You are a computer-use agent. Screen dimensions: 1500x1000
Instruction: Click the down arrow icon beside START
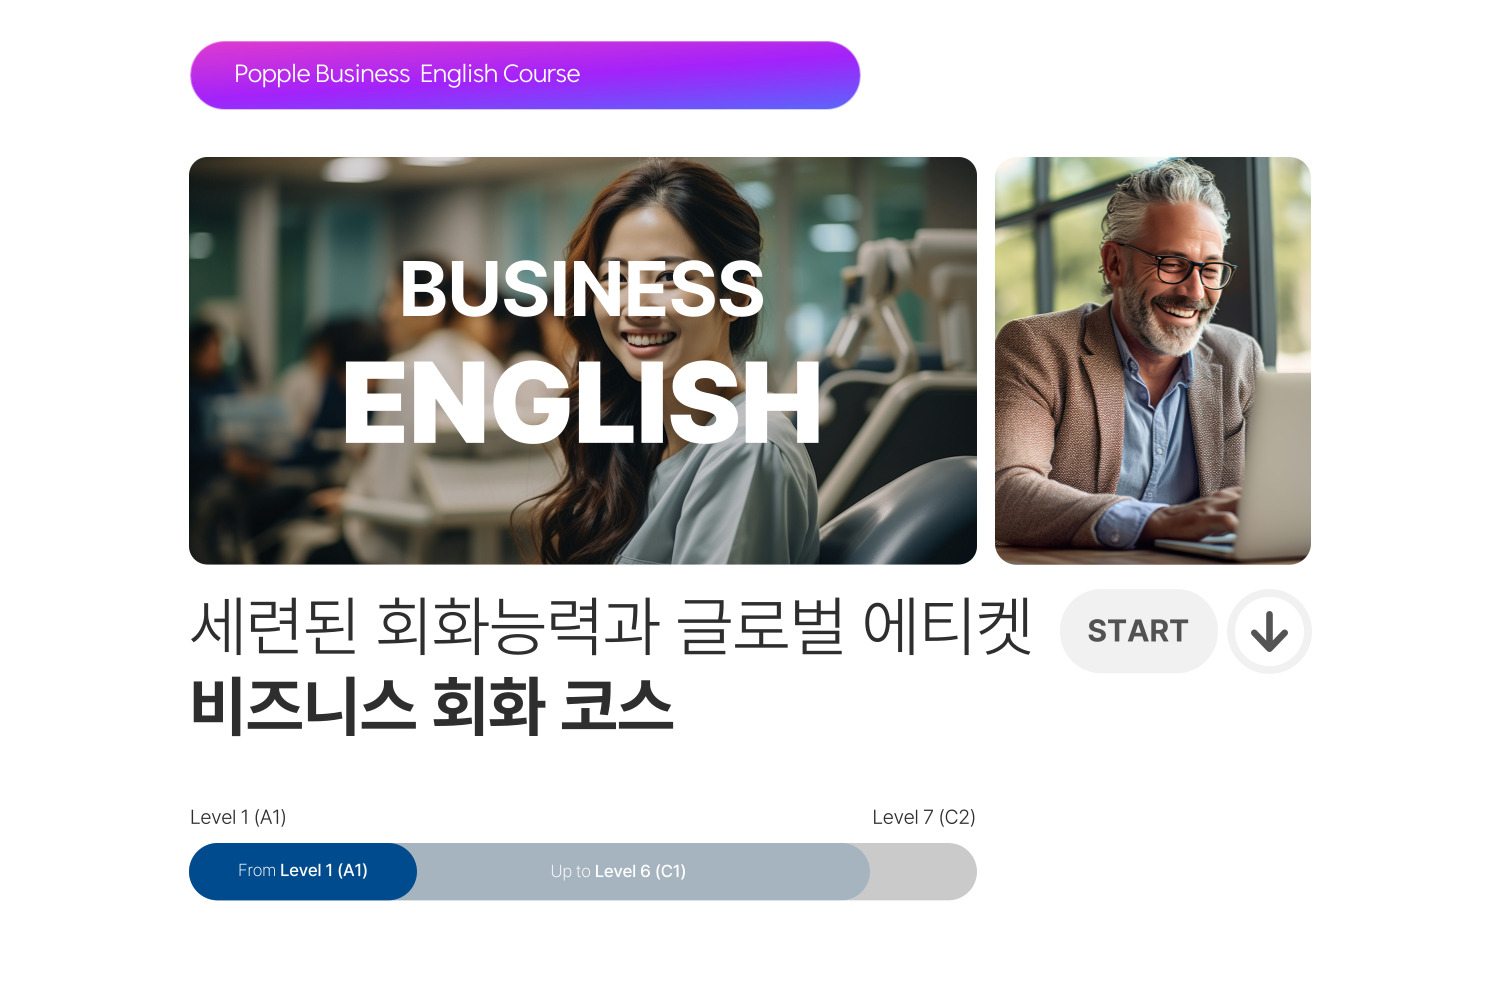(x=1269, y=631)
